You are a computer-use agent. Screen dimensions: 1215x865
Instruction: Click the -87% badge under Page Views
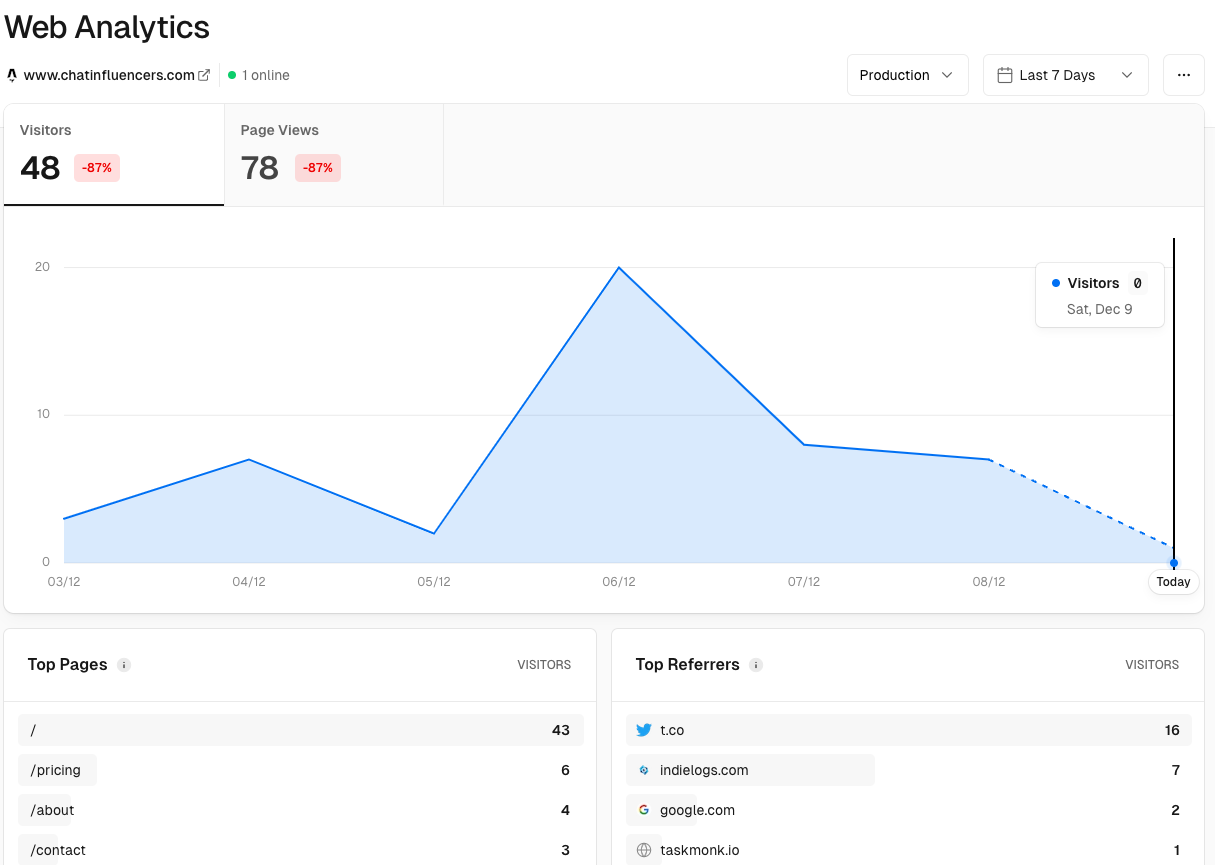click(318, 168)
